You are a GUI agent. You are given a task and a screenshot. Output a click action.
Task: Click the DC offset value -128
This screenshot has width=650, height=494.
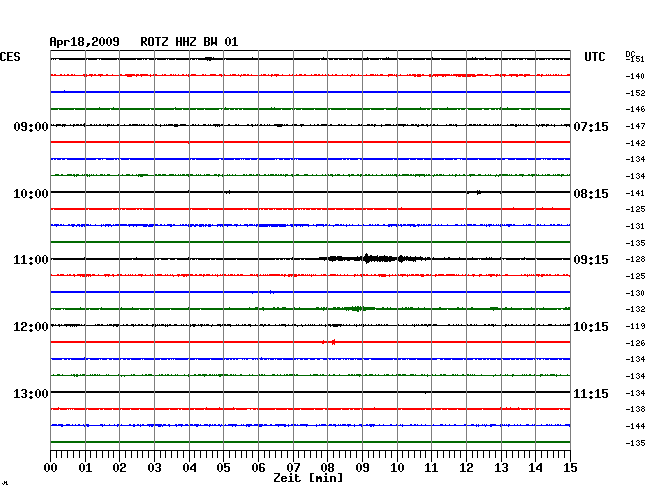tap(635, 259)
